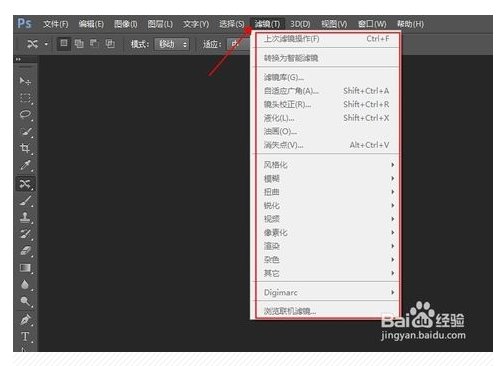Open the 编辑(E) menu
The width and height of the screenshot is (504, 366).
pyautogui.click(x=91, y=24)
